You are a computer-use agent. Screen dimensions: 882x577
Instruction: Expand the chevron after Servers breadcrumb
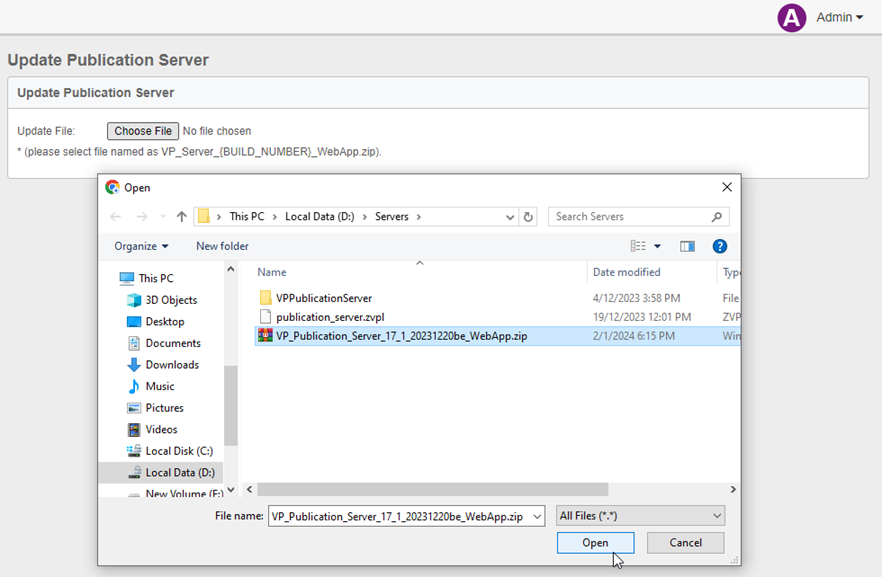click(418, 217)
